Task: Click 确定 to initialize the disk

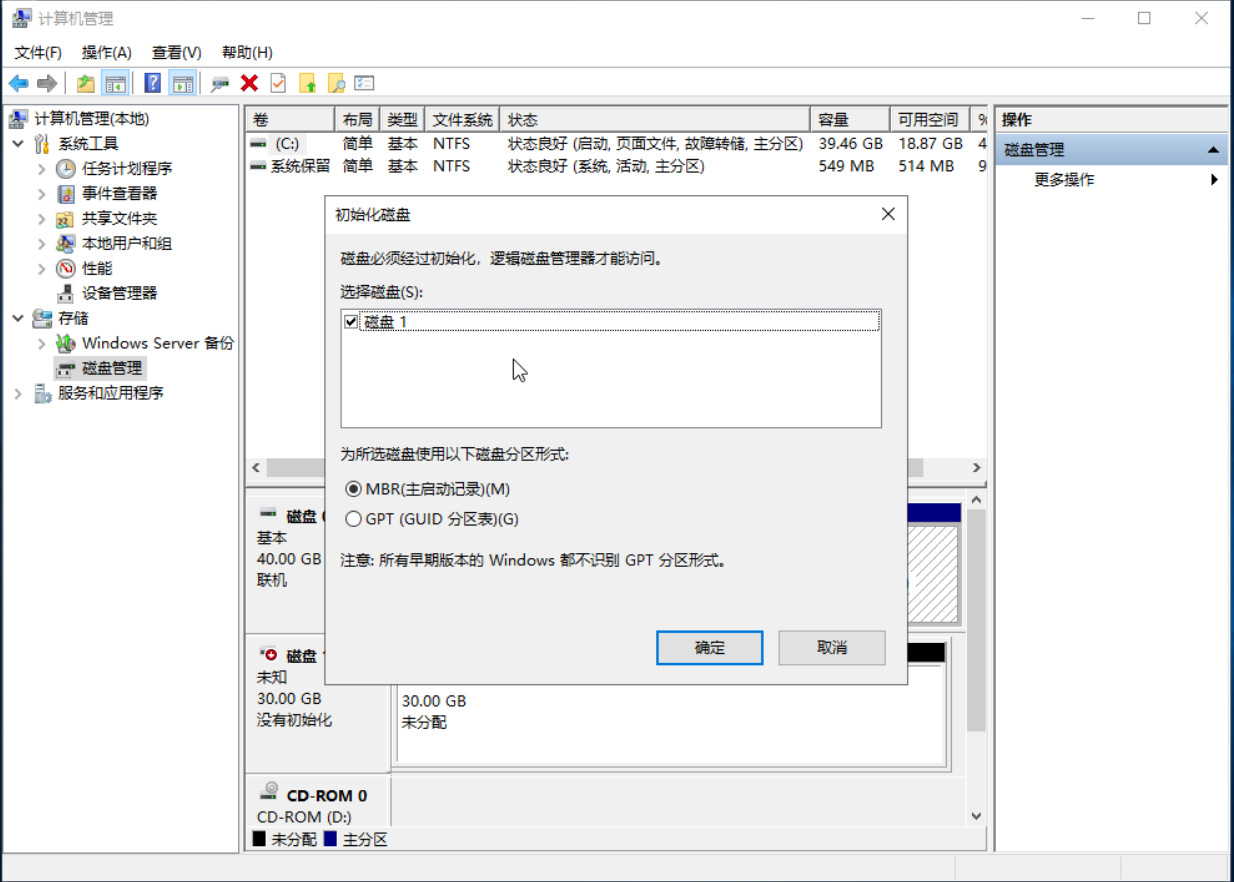Action: coord(710,648)
